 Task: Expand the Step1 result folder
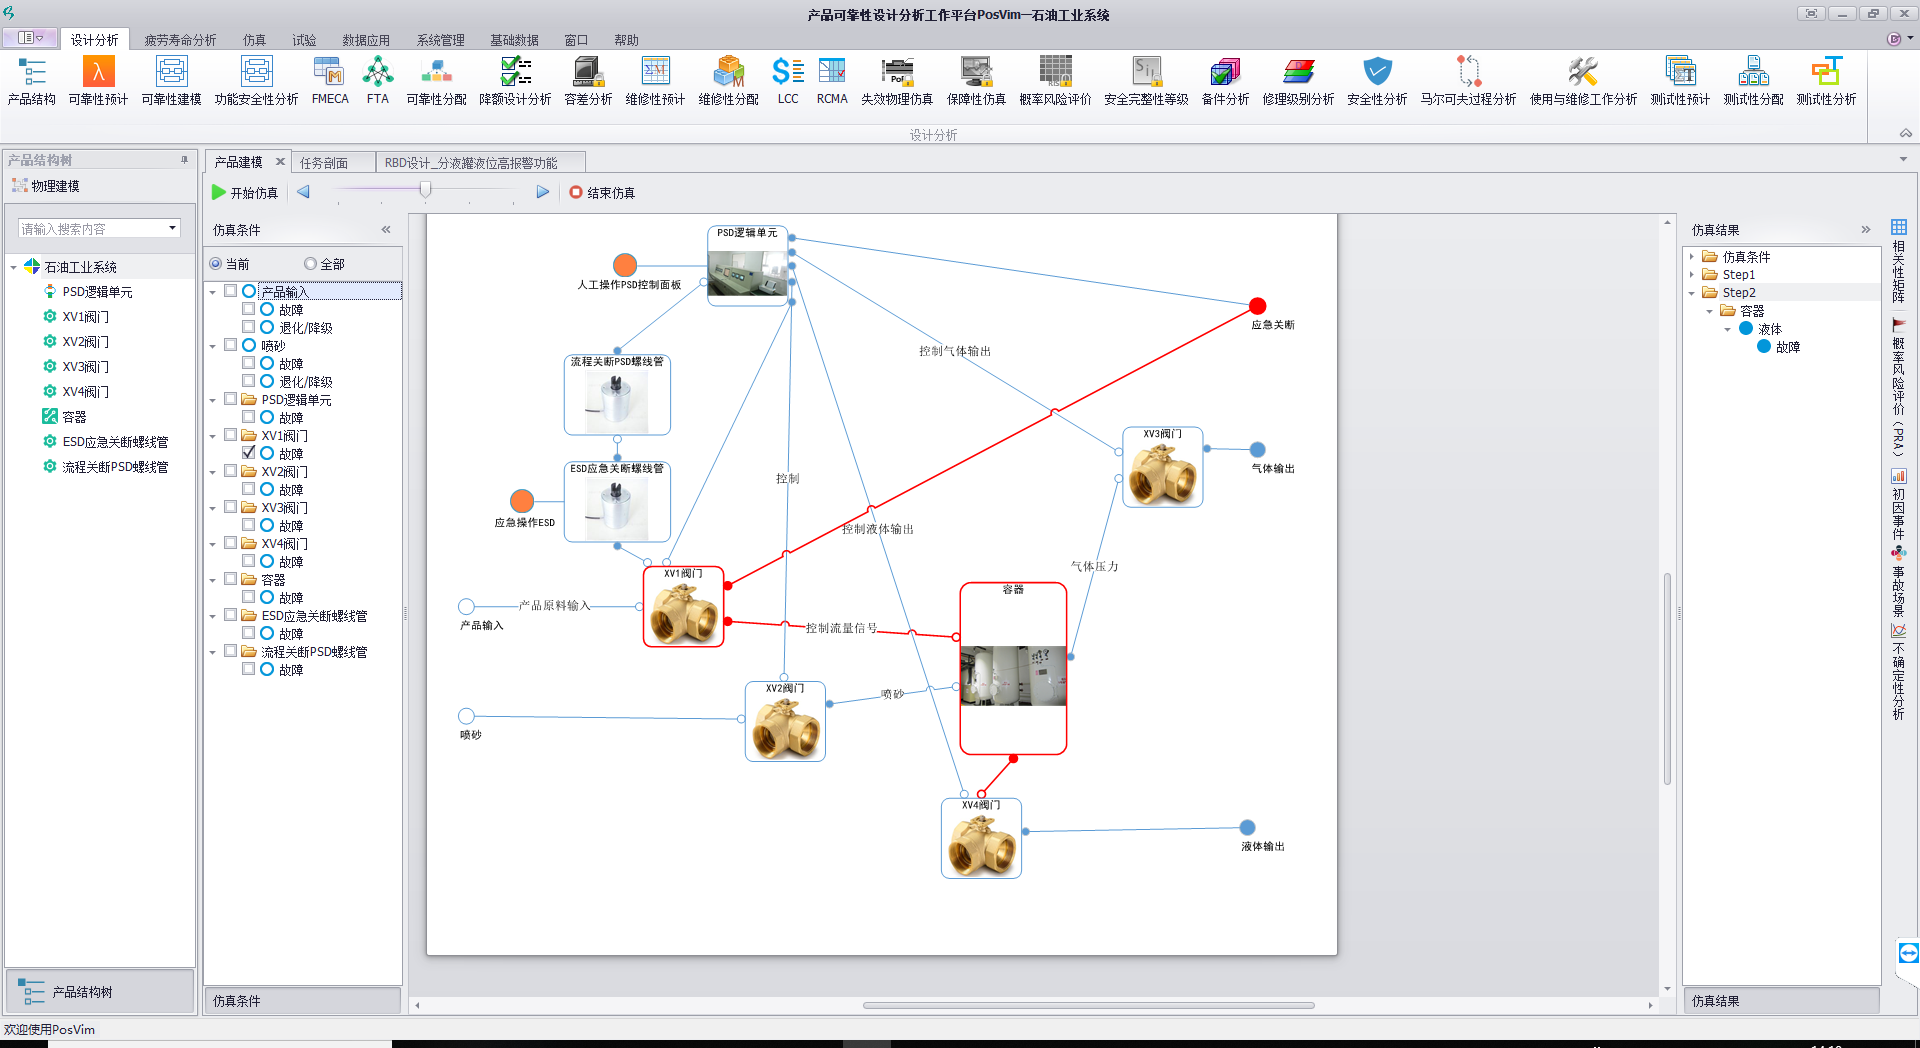(1692, 275)
